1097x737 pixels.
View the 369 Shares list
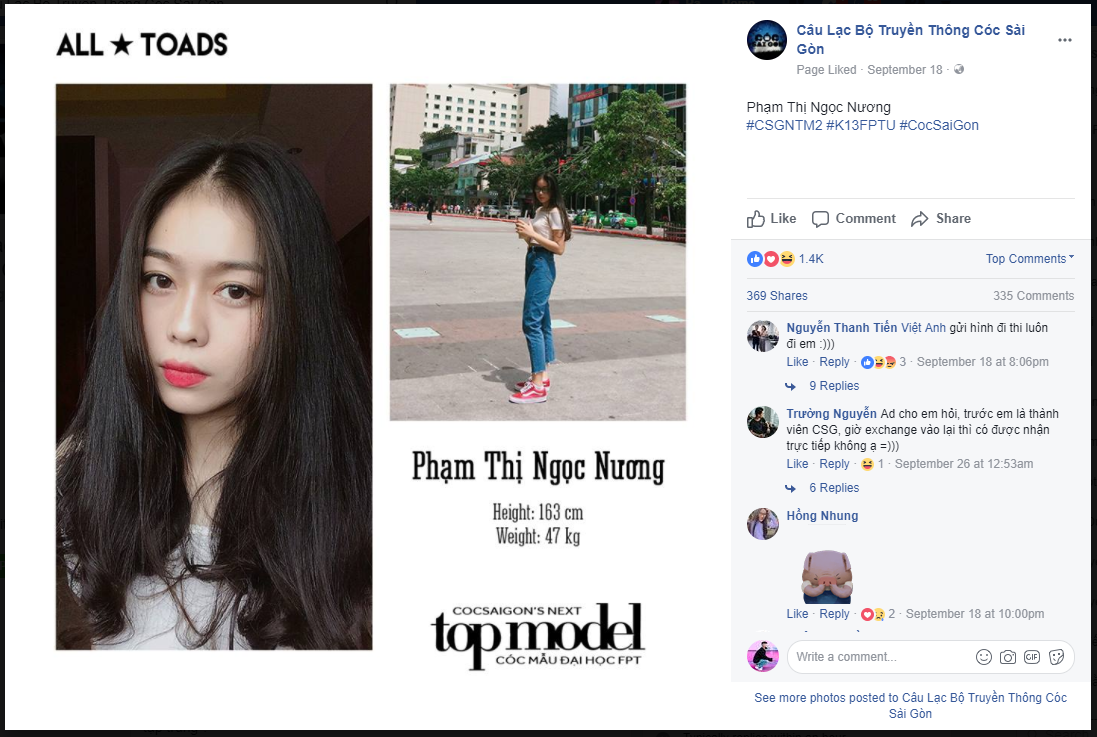[777, 296]
